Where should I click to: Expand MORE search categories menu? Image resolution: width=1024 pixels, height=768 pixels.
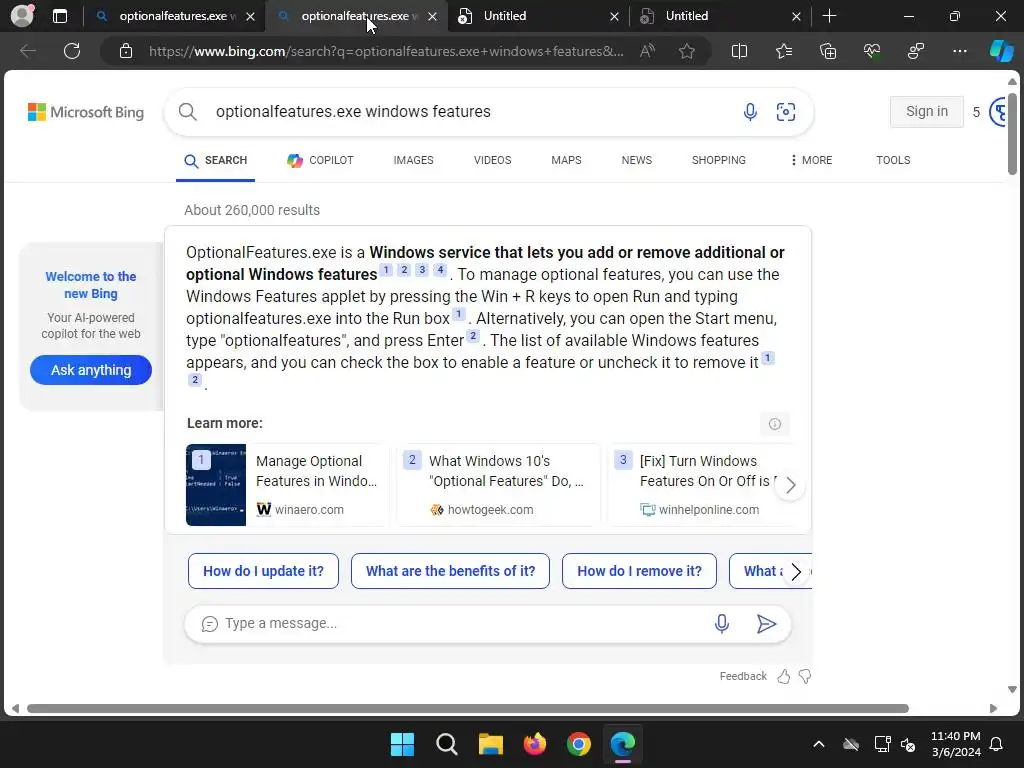(811, 160)
